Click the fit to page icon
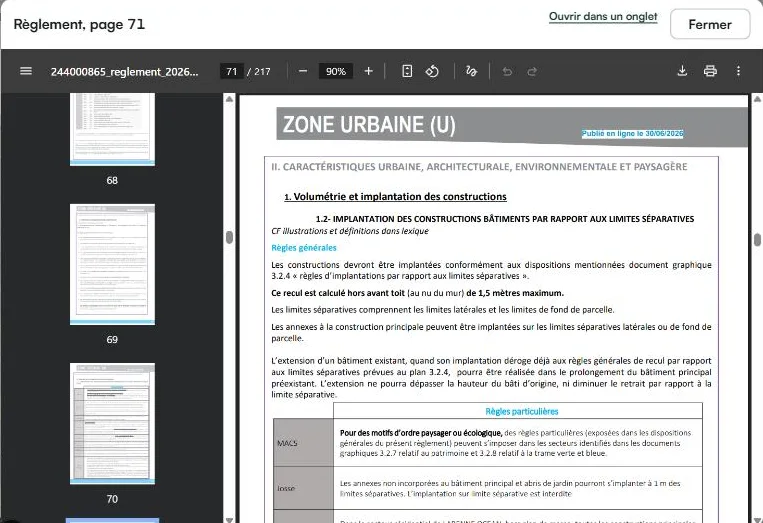763x523 pixels. (x=407, y=71)
